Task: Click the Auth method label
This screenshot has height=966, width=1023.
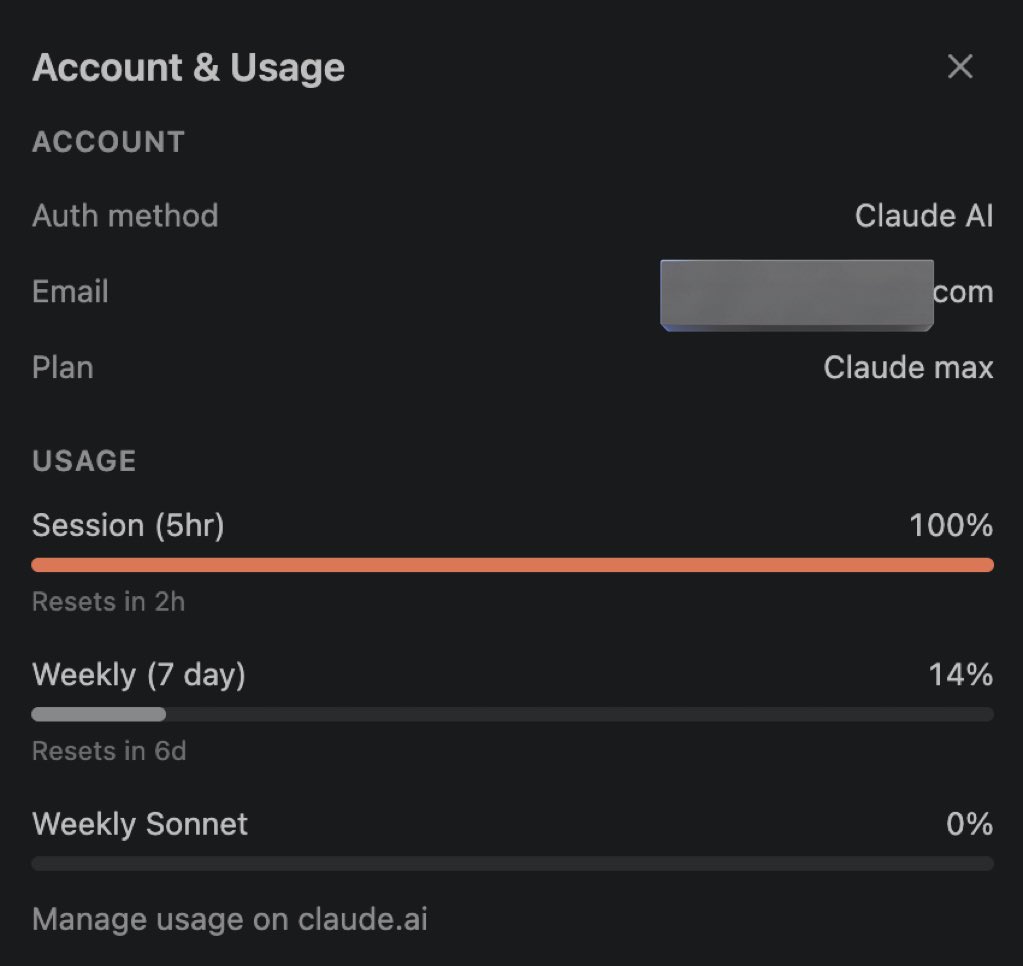Action: (125, 216)
